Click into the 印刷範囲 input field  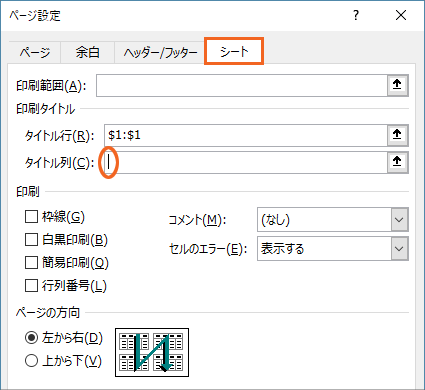242,86
